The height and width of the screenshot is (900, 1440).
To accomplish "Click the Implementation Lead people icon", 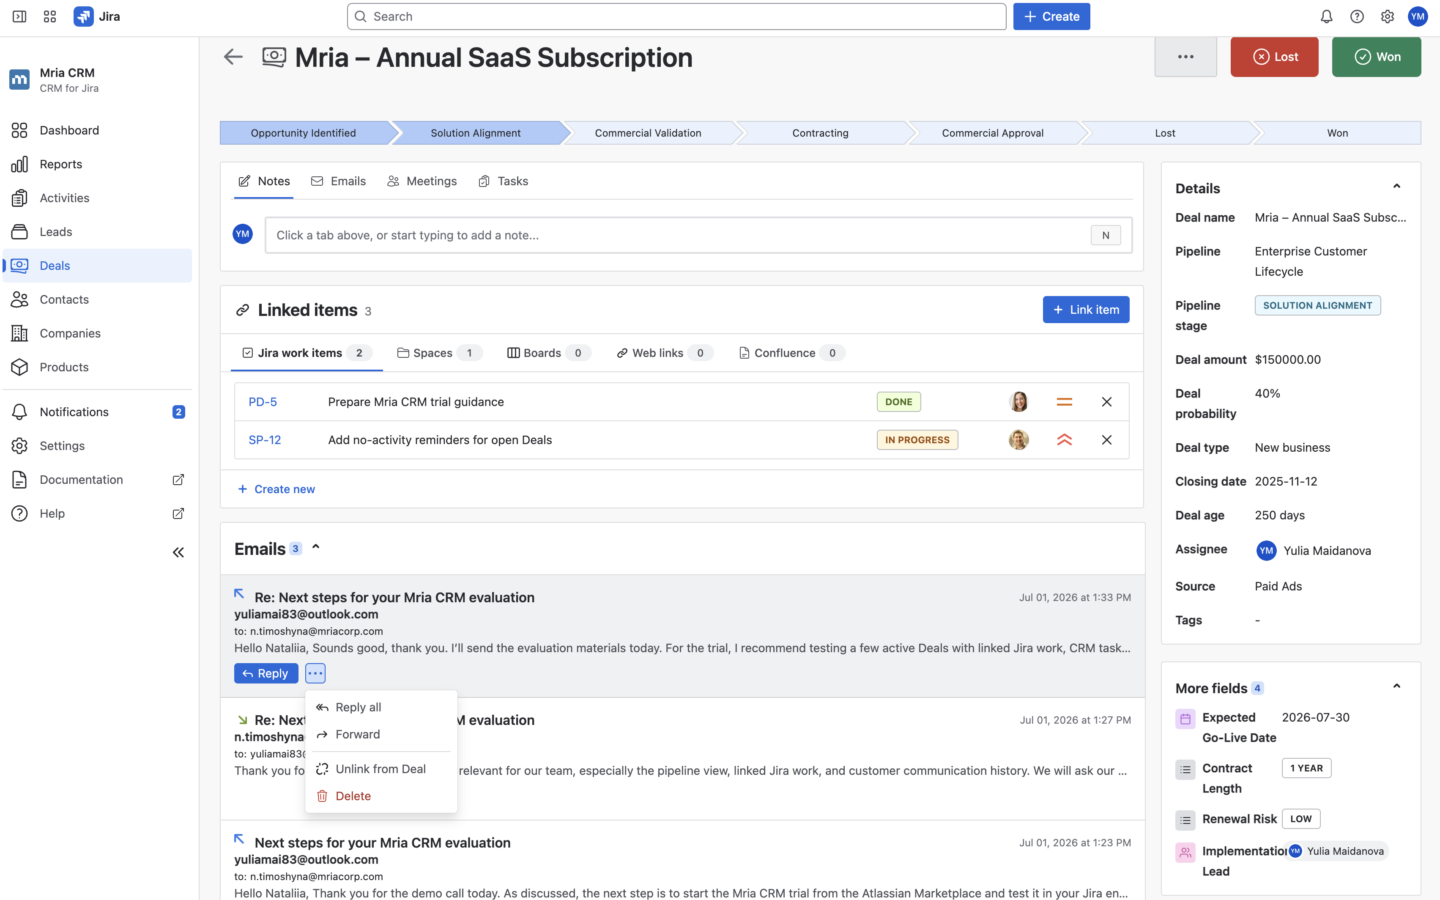I will point(1185,852).
